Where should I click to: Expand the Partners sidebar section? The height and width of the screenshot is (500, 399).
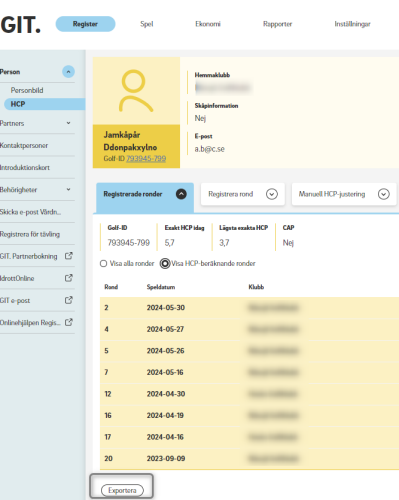68,123
